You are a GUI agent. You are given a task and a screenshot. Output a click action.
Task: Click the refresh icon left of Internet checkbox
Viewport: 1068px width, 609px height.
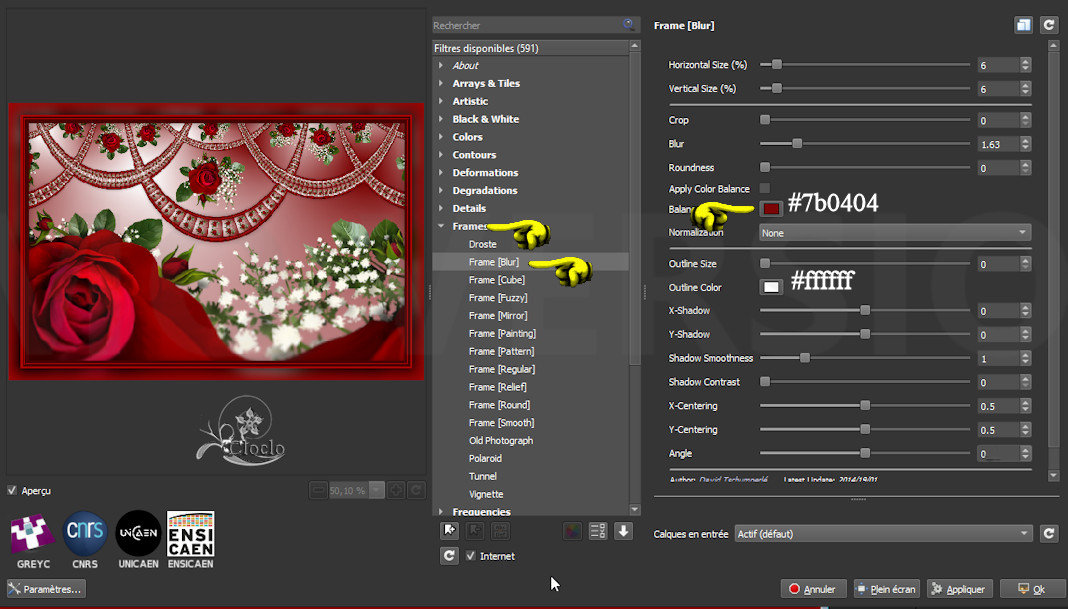450,556
